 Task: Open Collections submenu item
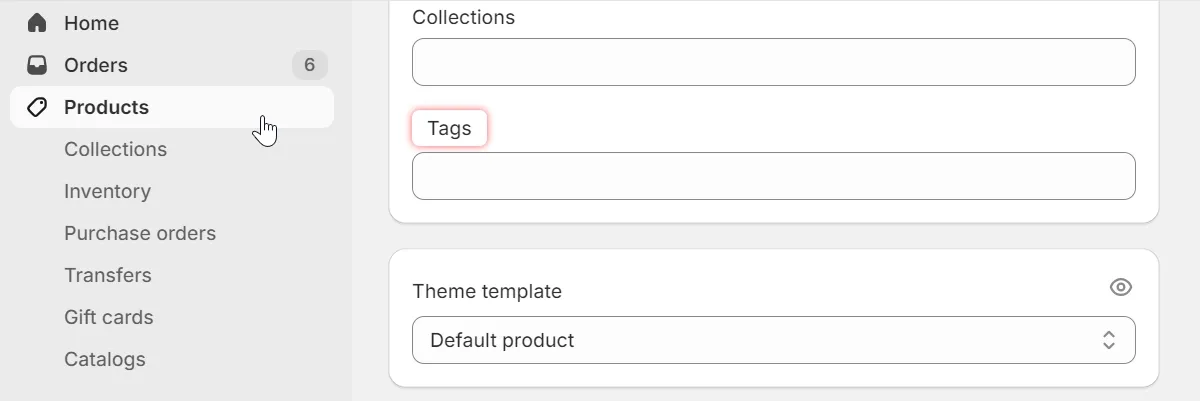click(115, 149)
